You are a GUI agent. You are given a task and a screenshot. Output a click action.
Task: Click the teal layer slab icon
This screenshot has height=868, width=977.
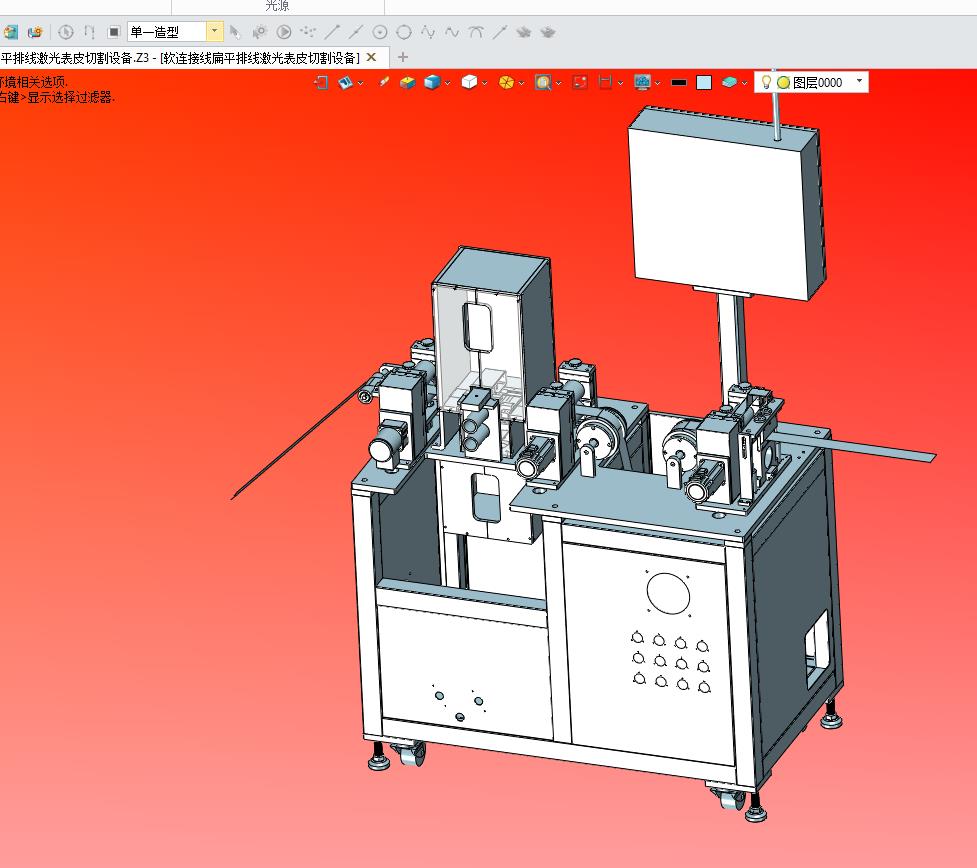pos(728,82)
